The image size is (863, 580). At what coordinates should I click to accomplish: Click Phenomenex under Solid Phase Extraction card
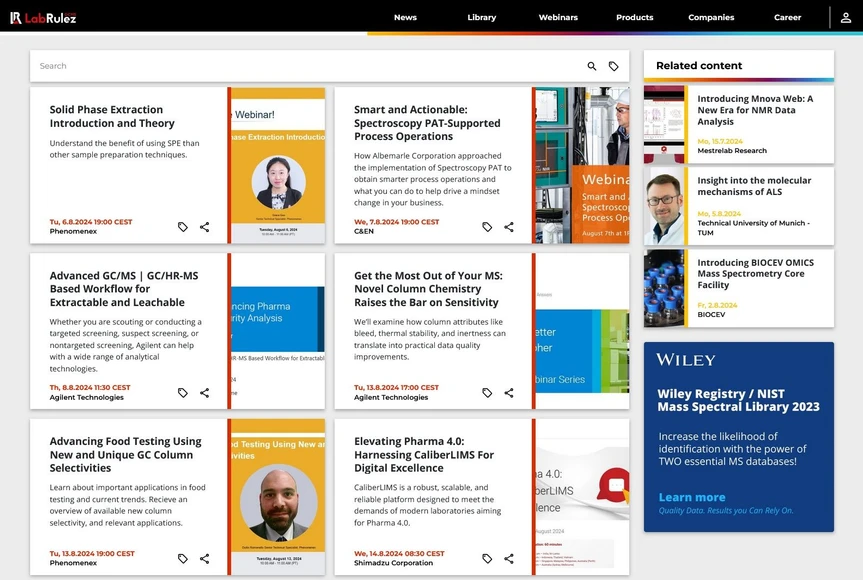coord(73,232)
